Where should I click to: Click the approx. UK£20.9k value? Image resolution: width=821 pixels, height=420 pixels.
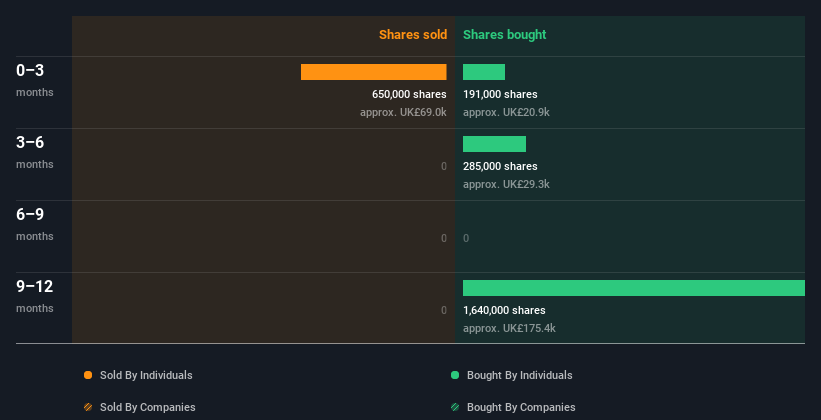tap(506, 112)
